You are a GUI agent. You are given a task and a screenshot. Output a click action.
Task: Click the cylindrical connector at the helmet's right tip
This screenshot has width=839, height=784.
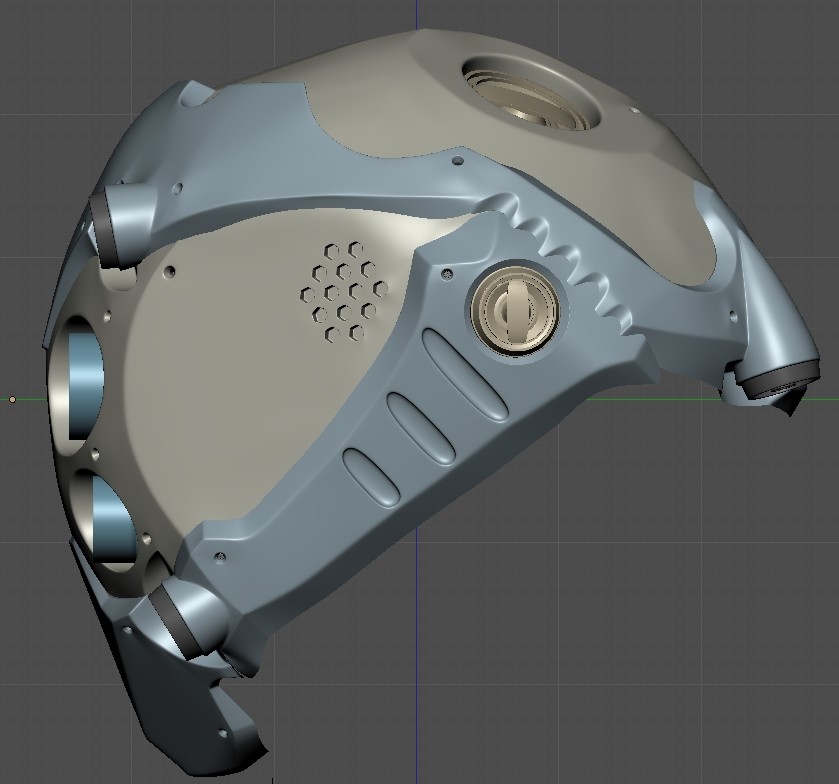(x=777, y=380)
